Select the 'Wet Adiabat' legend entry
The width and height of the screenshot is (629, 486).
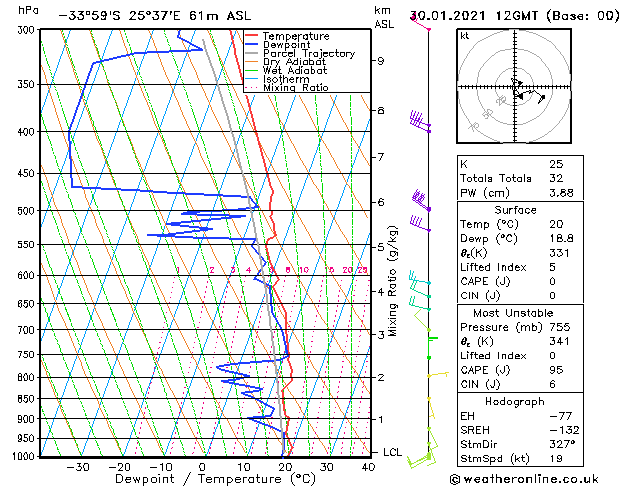coord(295,70)
